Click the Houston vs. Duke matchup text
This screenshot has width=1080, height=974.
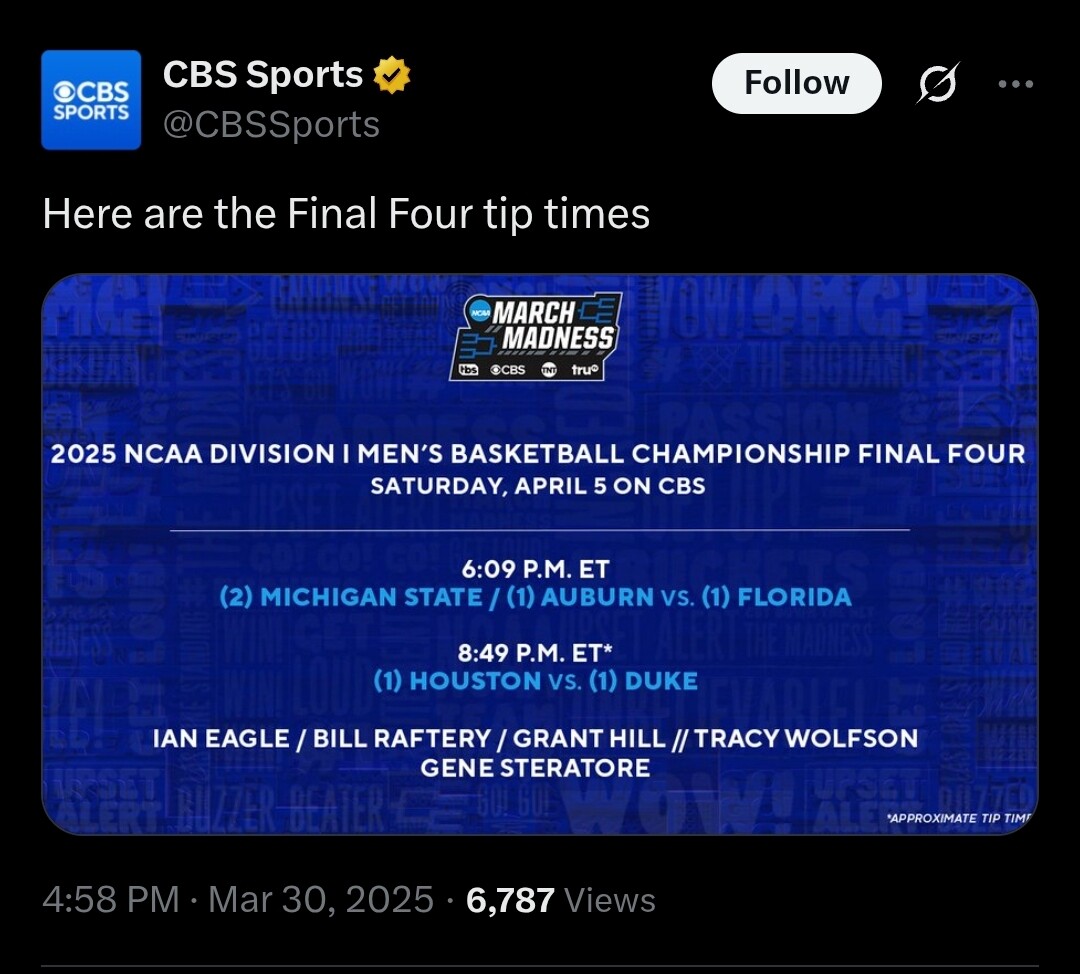(x=535, y=681)
